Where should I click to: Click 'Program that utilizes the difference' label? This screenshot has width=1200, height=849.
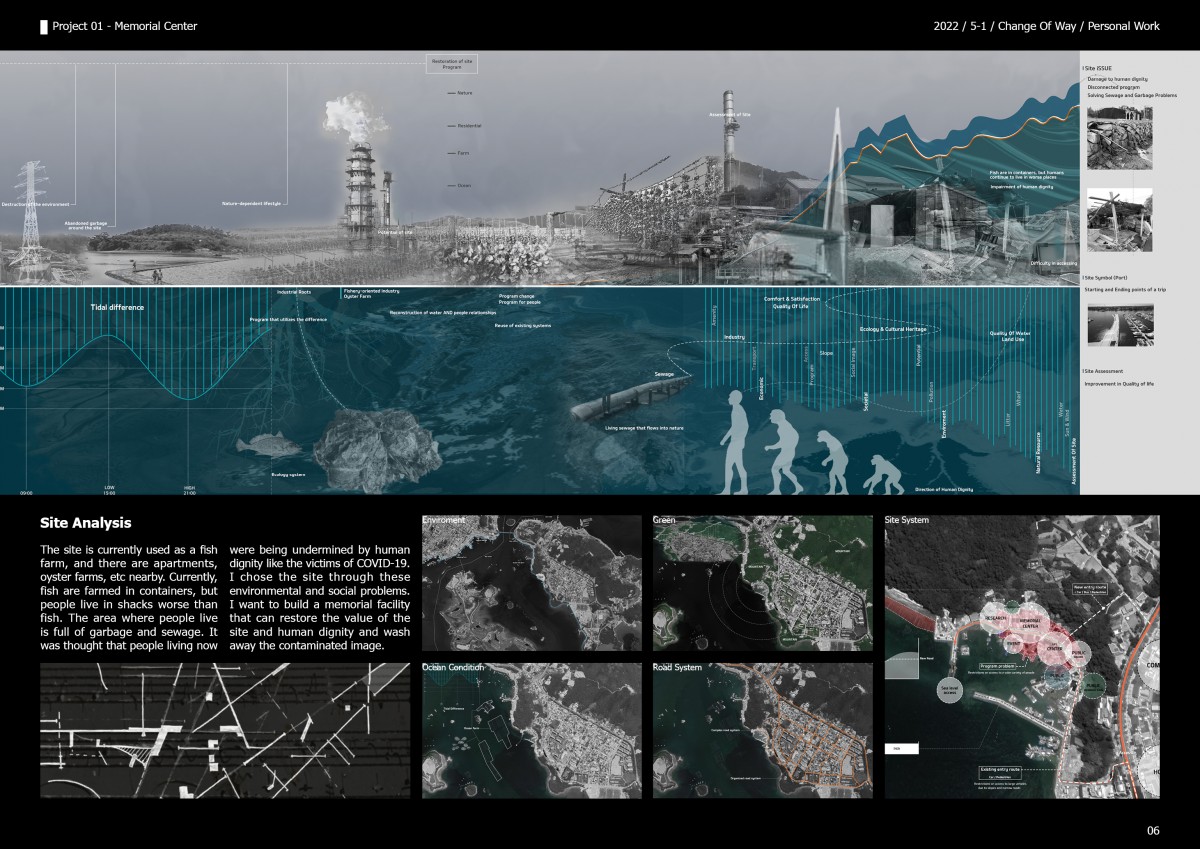[x=288, y=319]
